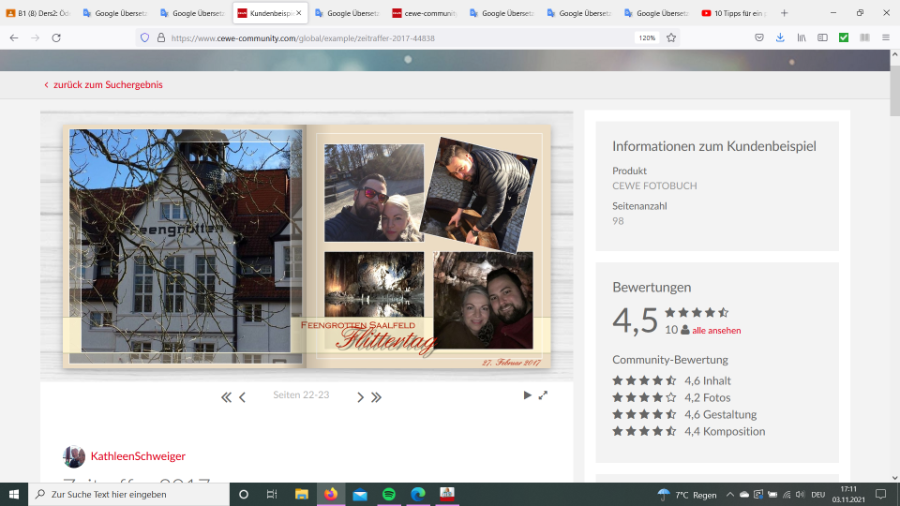
Task: Switch to the 'B1 (B) Ders2' tab
Action: click(x=38, y=13)
